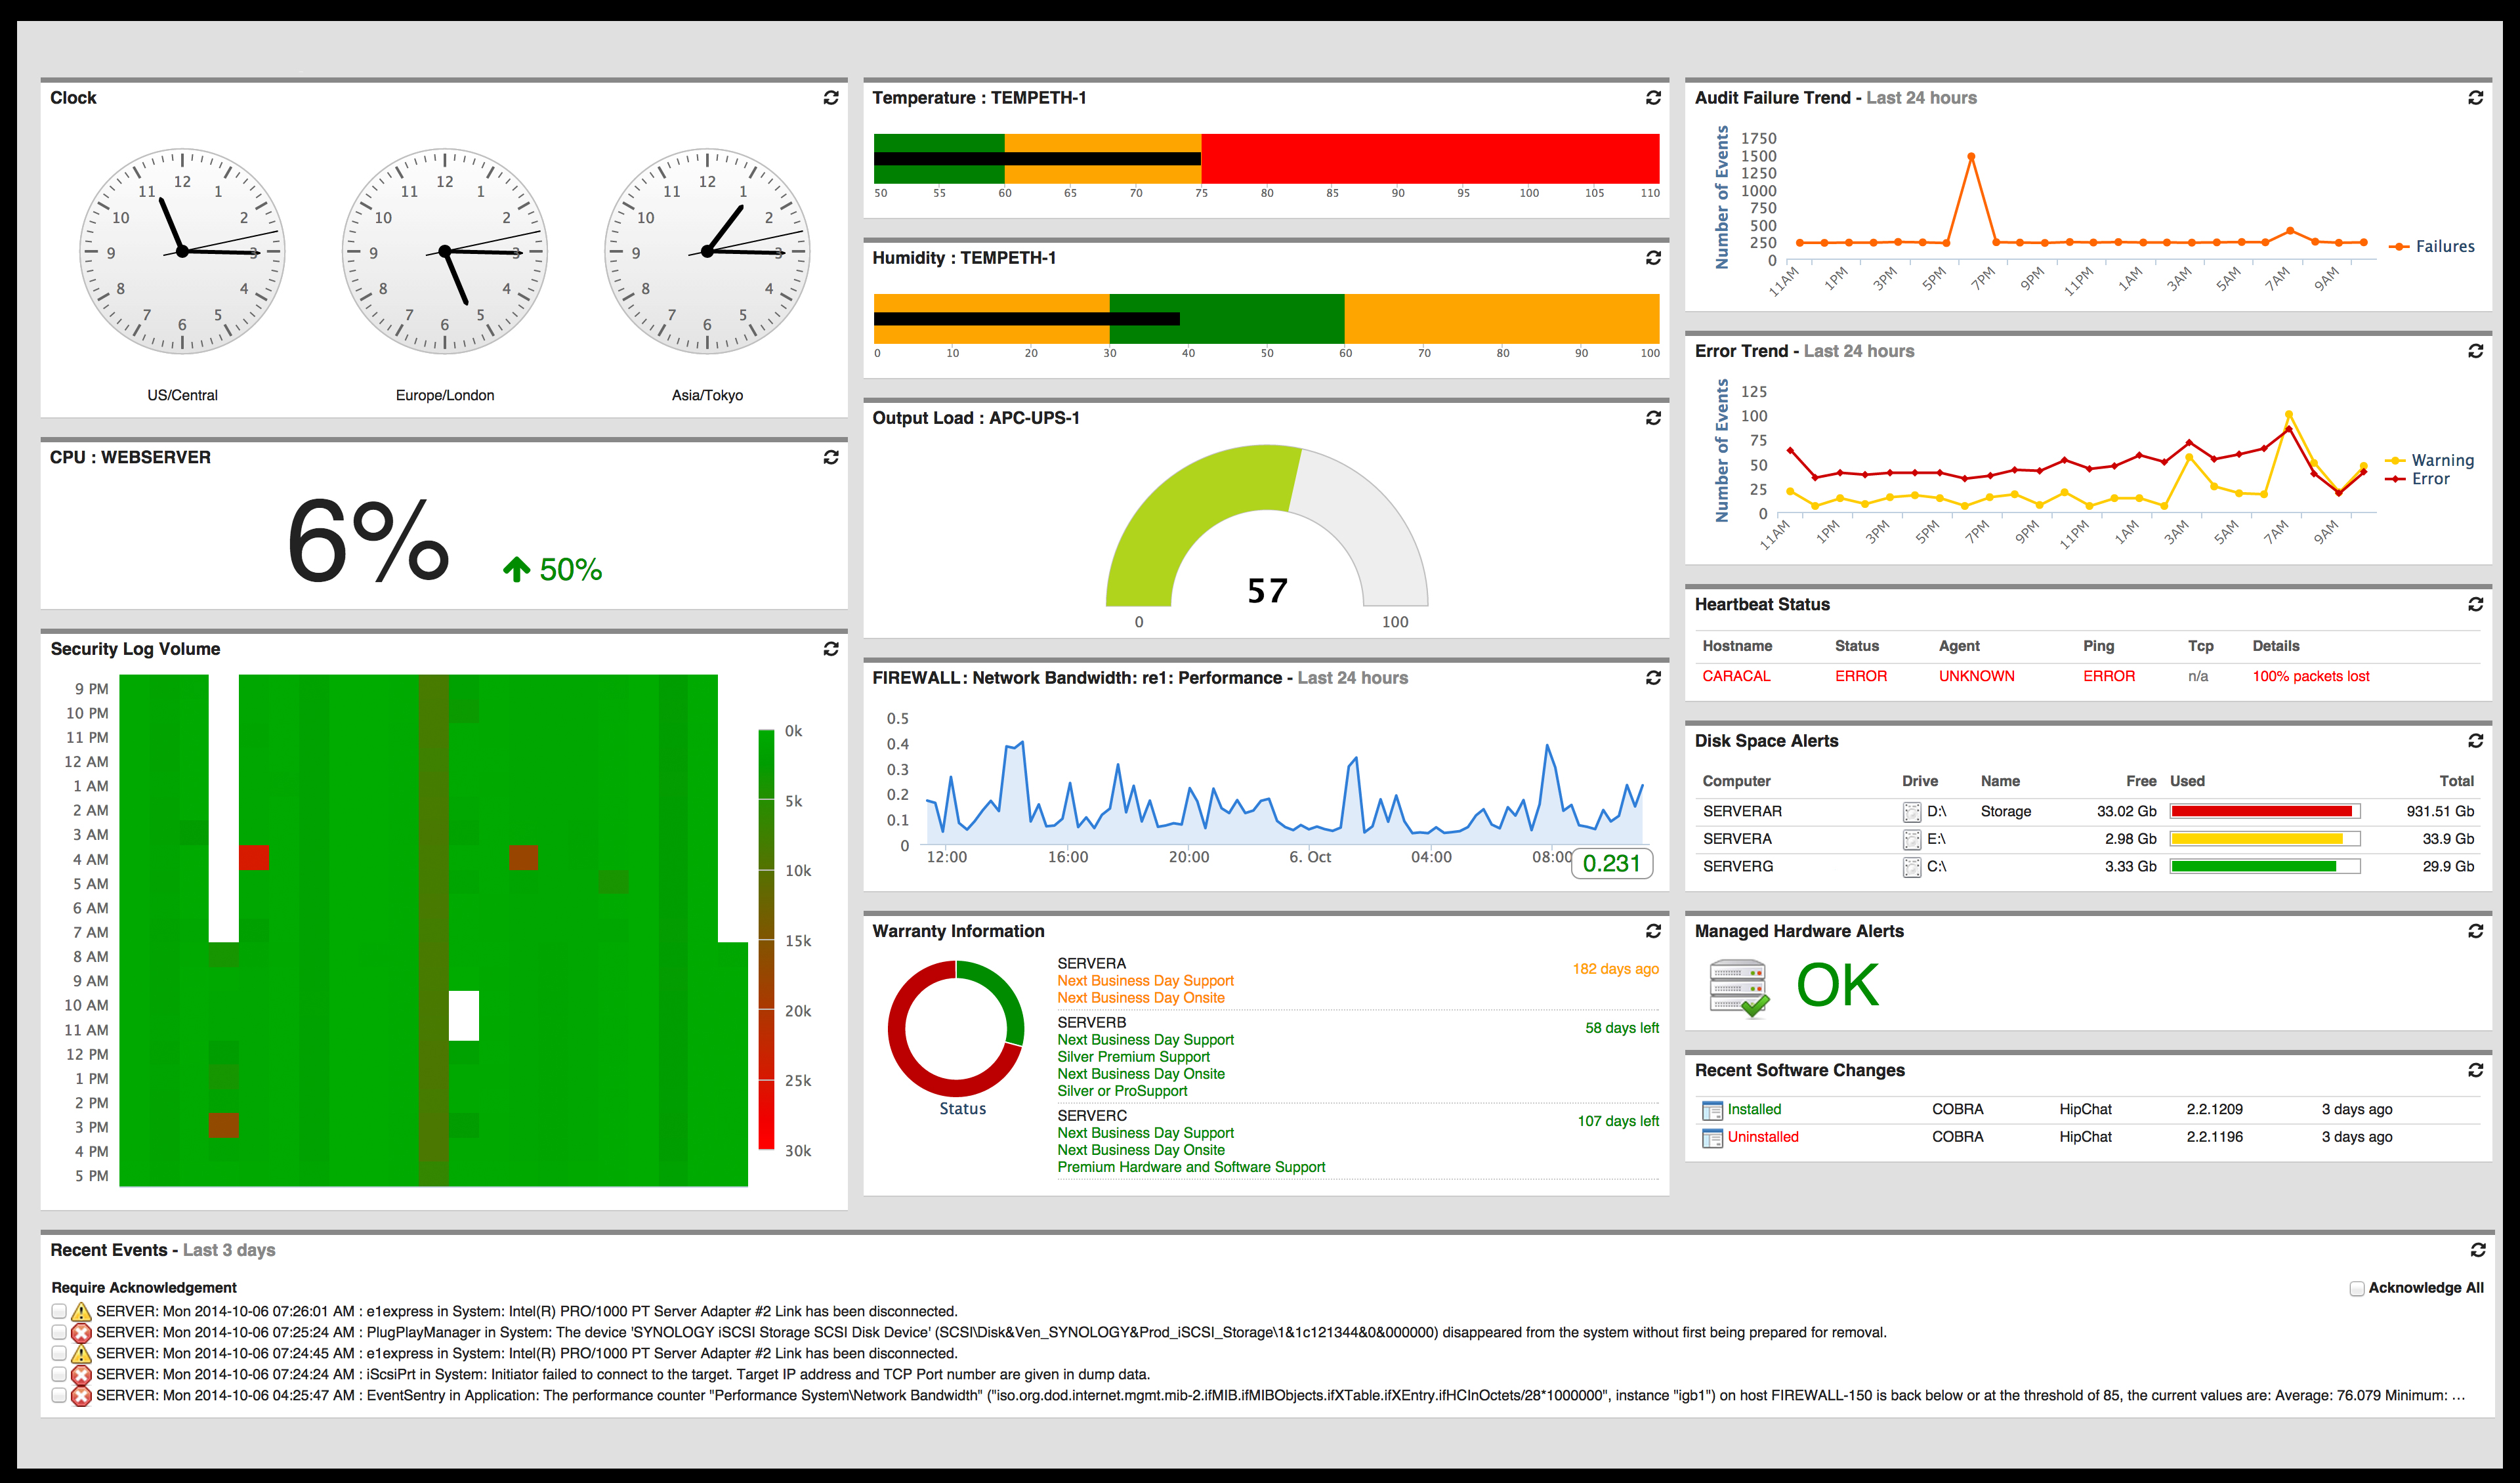
Task: Click refresh icon on Temperature TEMPETH-1
Action: click(1653, 98)
